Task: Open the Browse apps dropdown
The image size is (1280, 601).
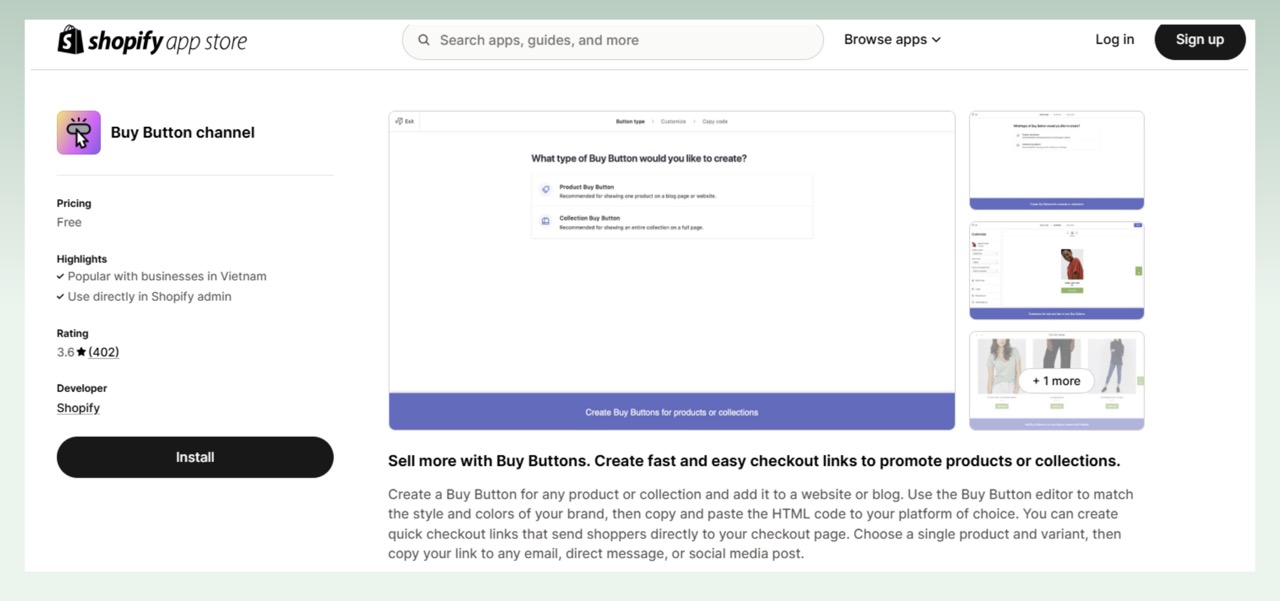Action: pos(891,39)
